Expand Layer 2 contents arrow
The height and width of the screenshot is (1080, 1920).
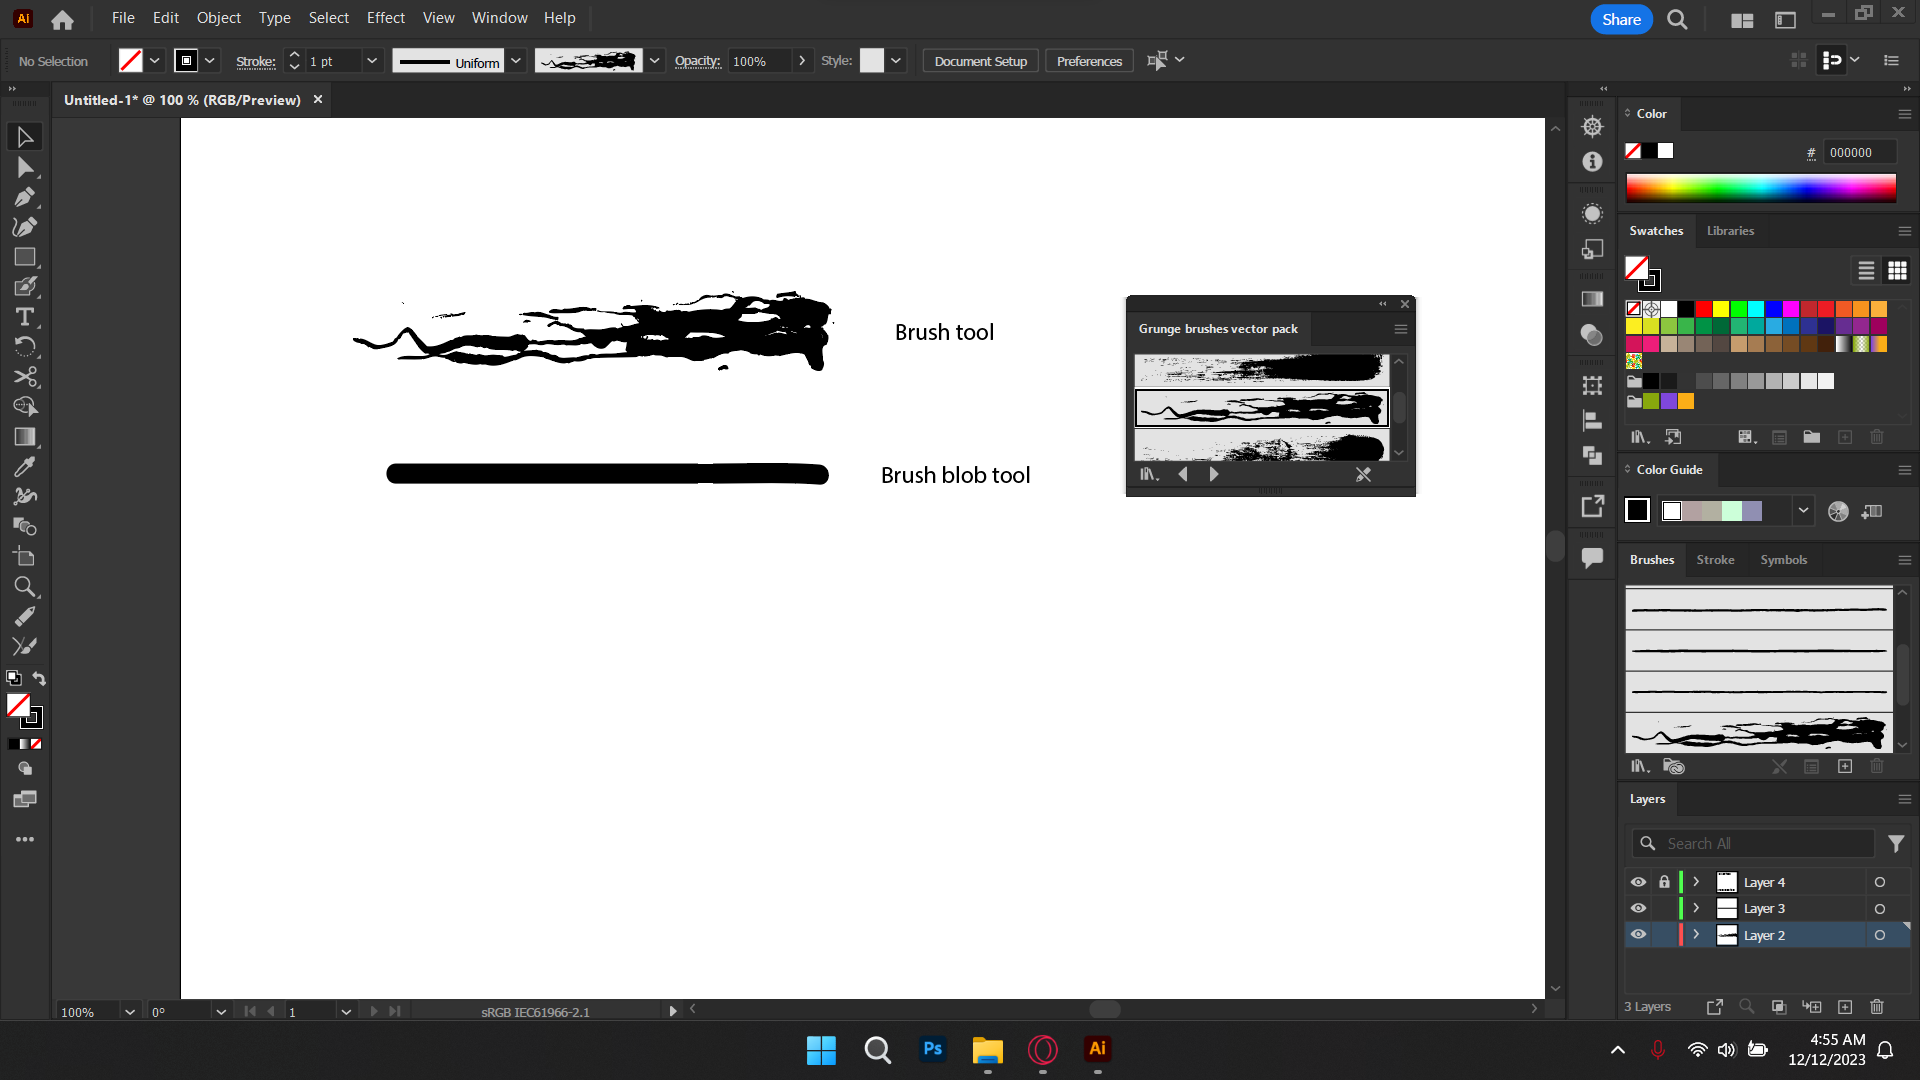1696,934
